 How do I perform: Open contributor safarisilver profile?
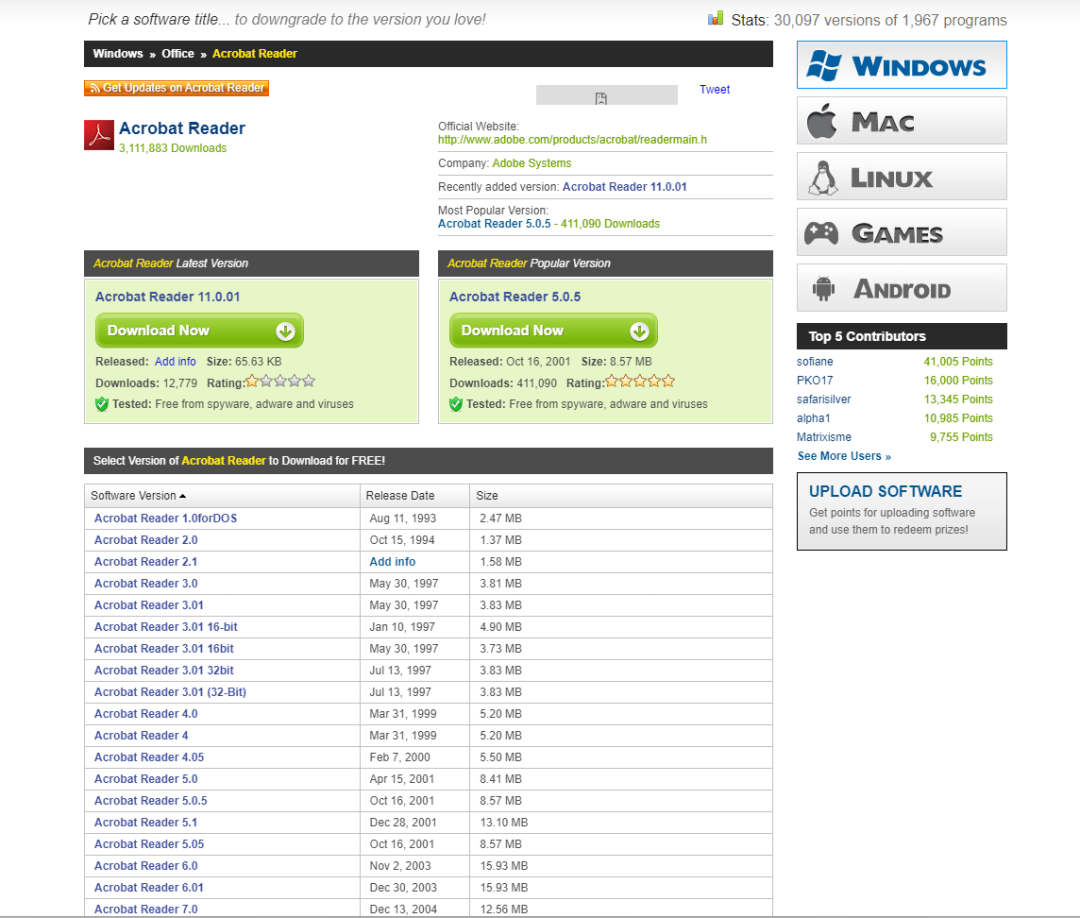[824, 399]
